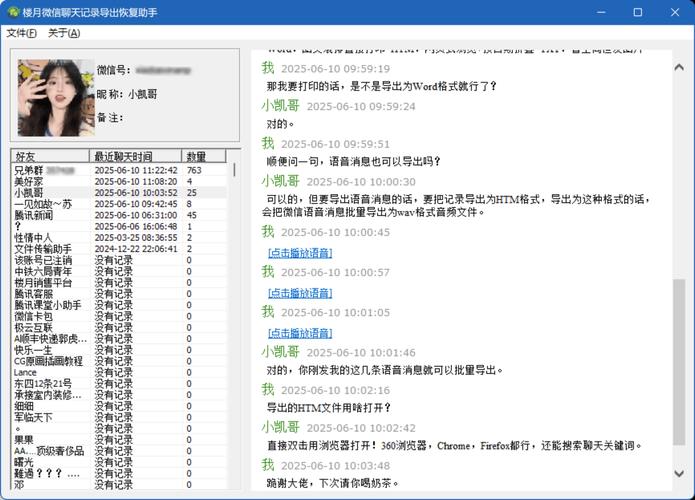Open the 文件(F) menu

[x=22, y=33]
